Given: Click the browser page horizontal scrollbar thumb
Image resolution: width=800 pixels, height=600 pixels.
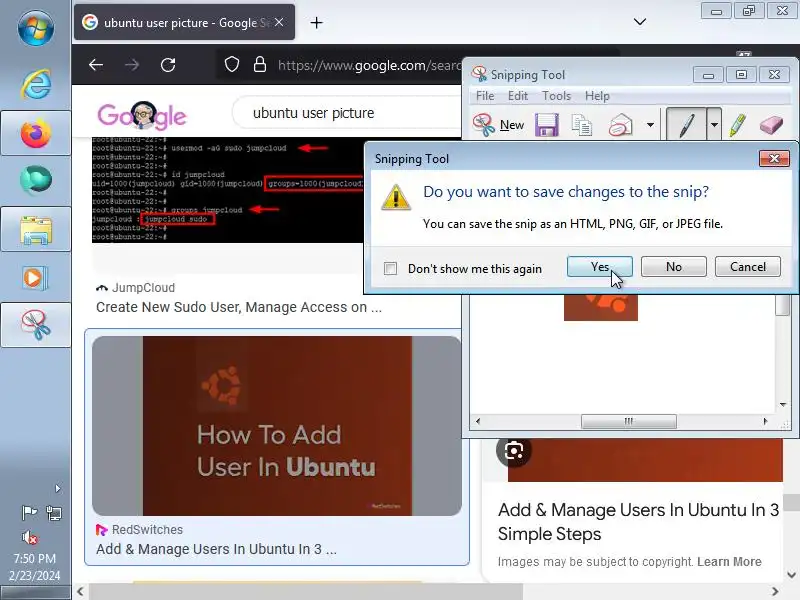Looking at the screenshot, I should coord(306,591).
